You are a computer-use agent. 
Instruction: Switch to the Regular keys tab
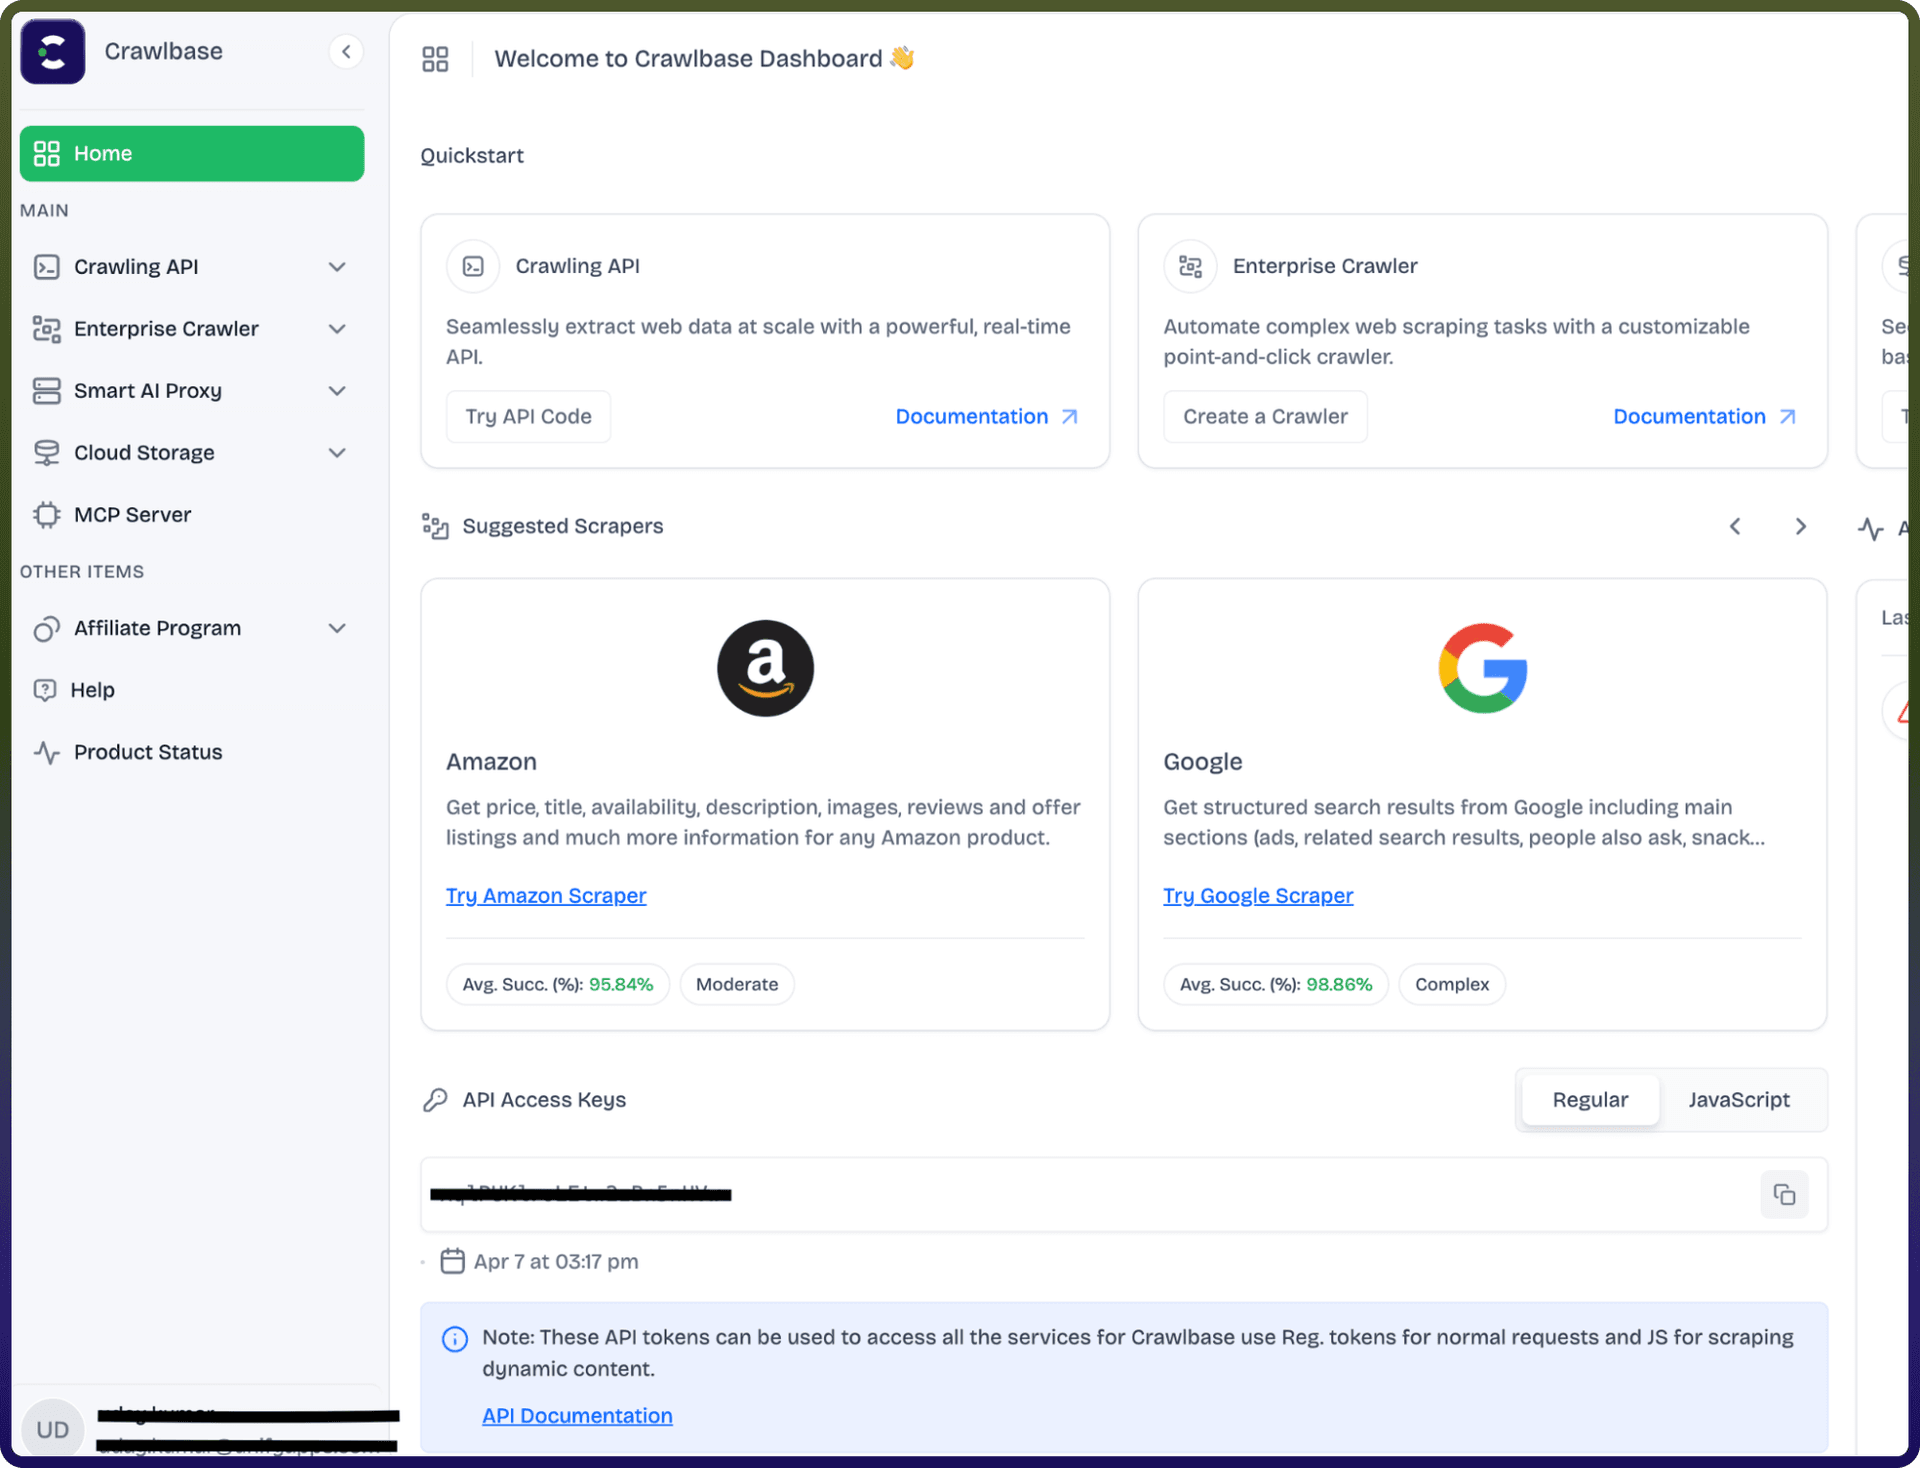pos(1590,1100)
